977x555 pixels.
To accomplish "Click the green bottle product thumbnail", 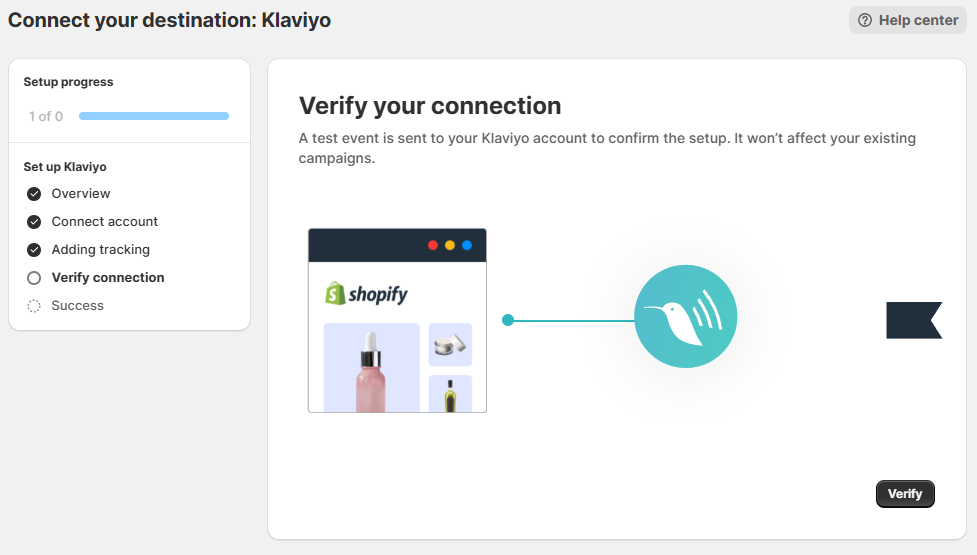I will (450, 394).
